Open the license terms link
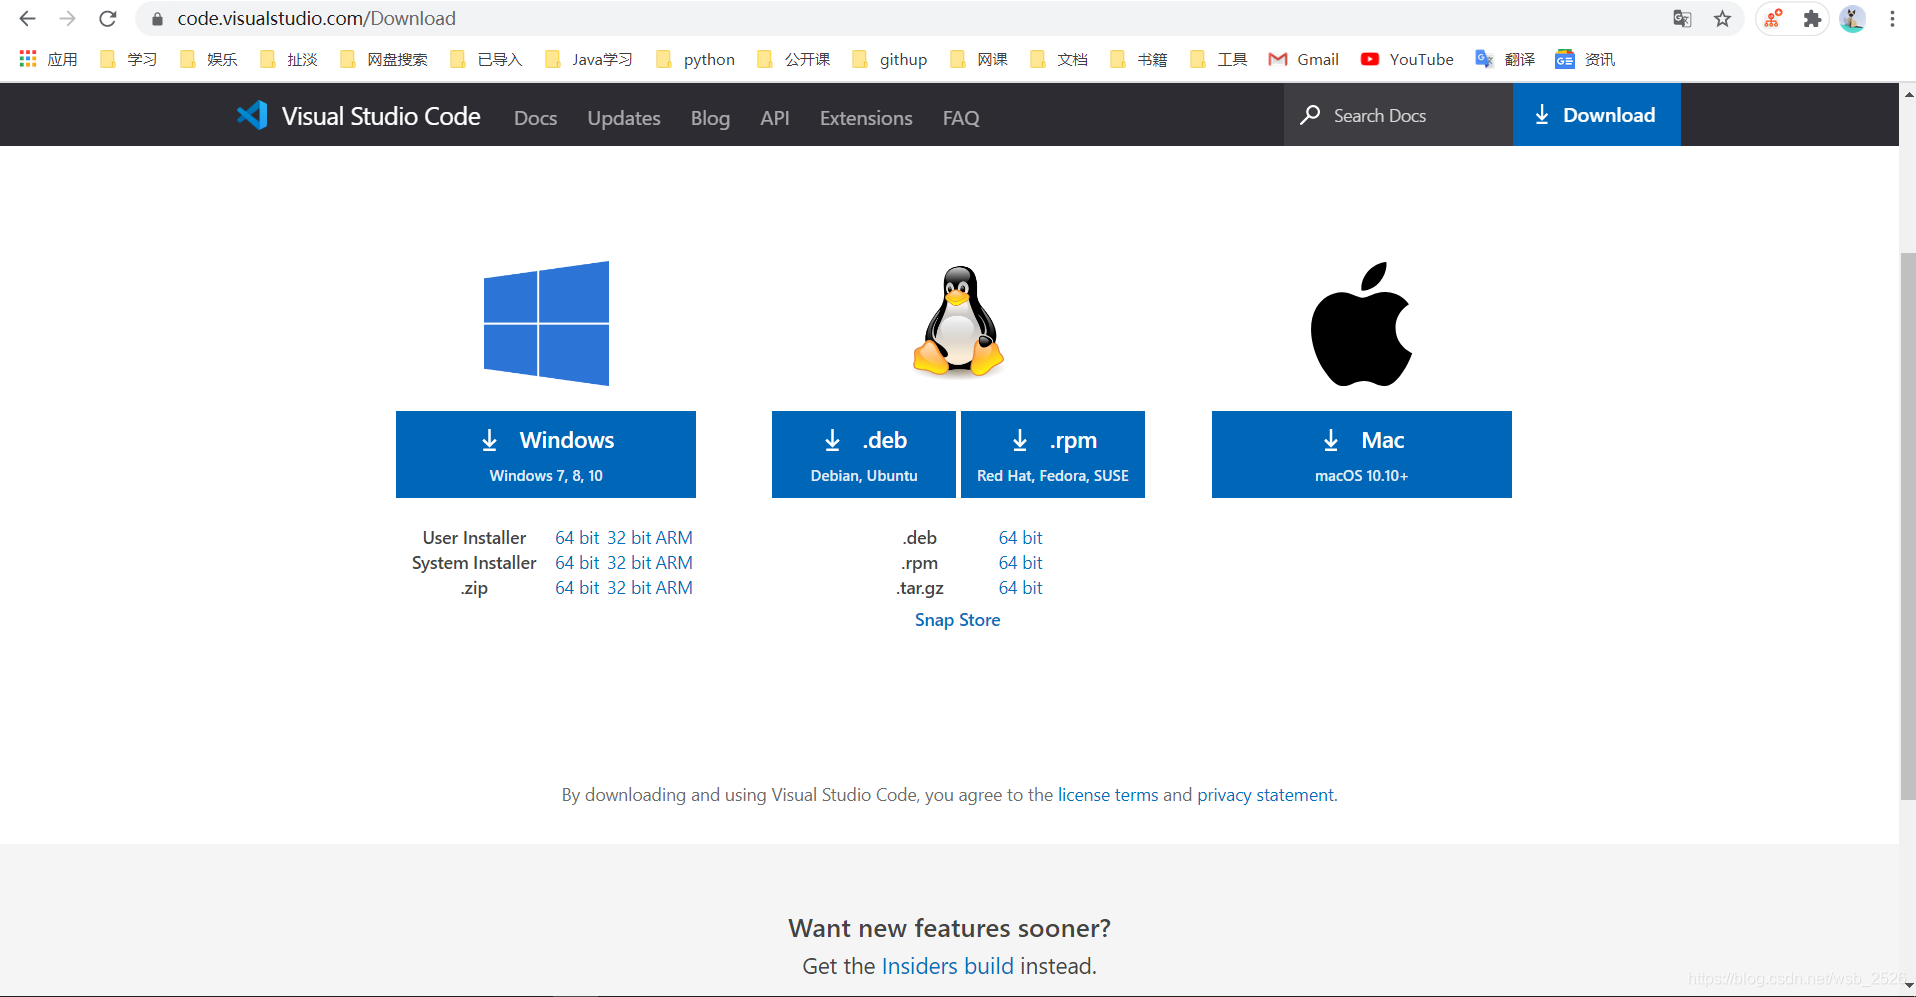Viewport: 1916px width, 997px height. [x=1108, y=795]
